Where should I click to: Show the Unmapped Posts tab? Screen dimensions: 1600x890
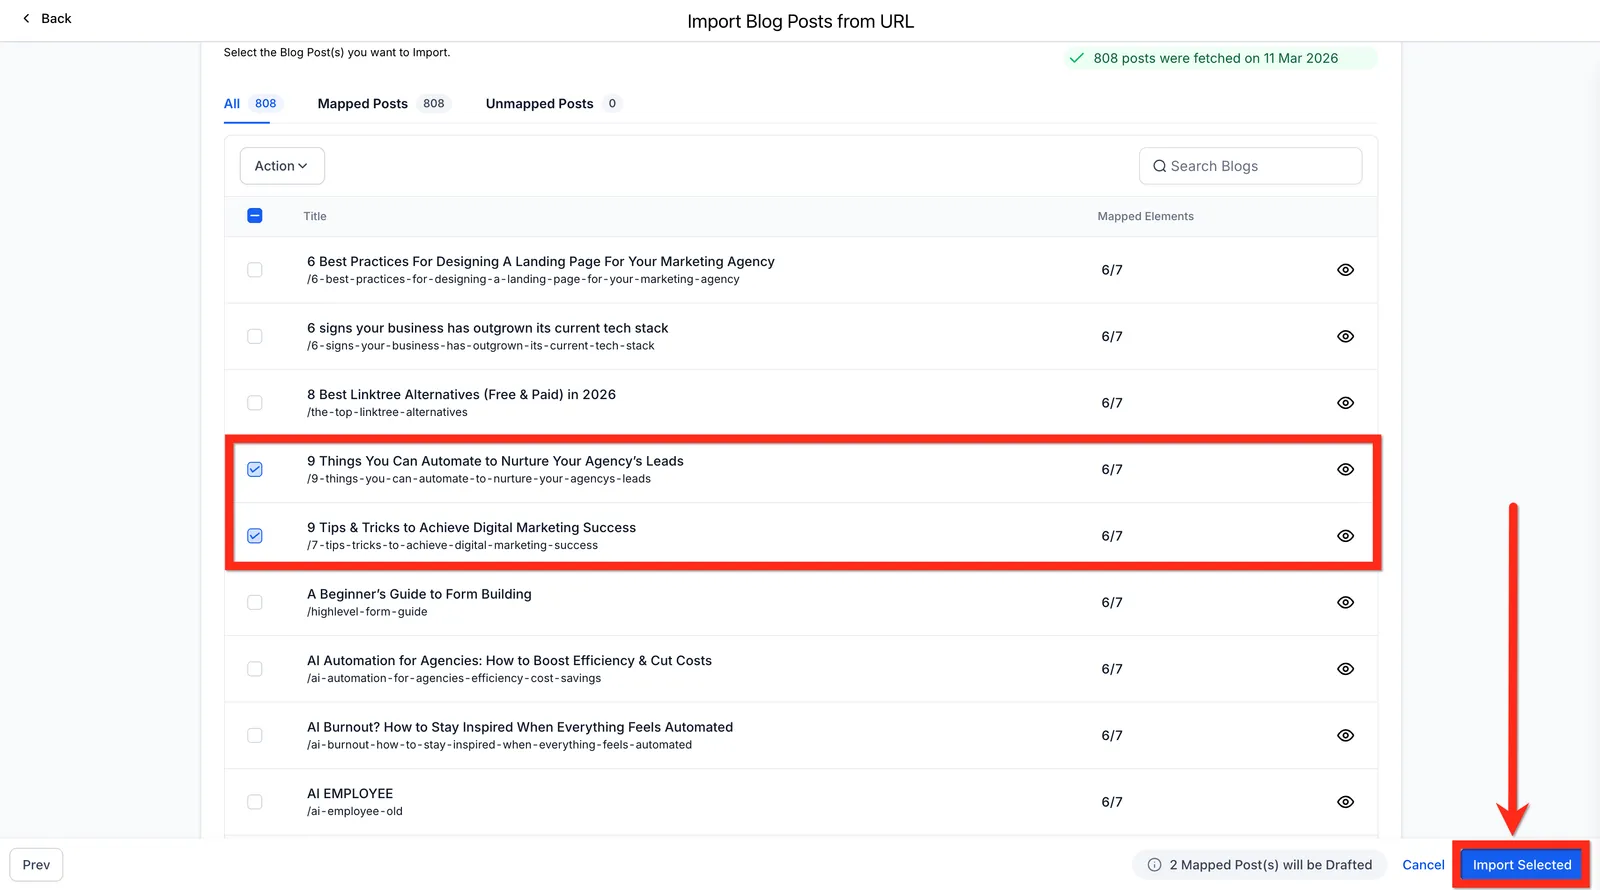[x=554, y=104]
